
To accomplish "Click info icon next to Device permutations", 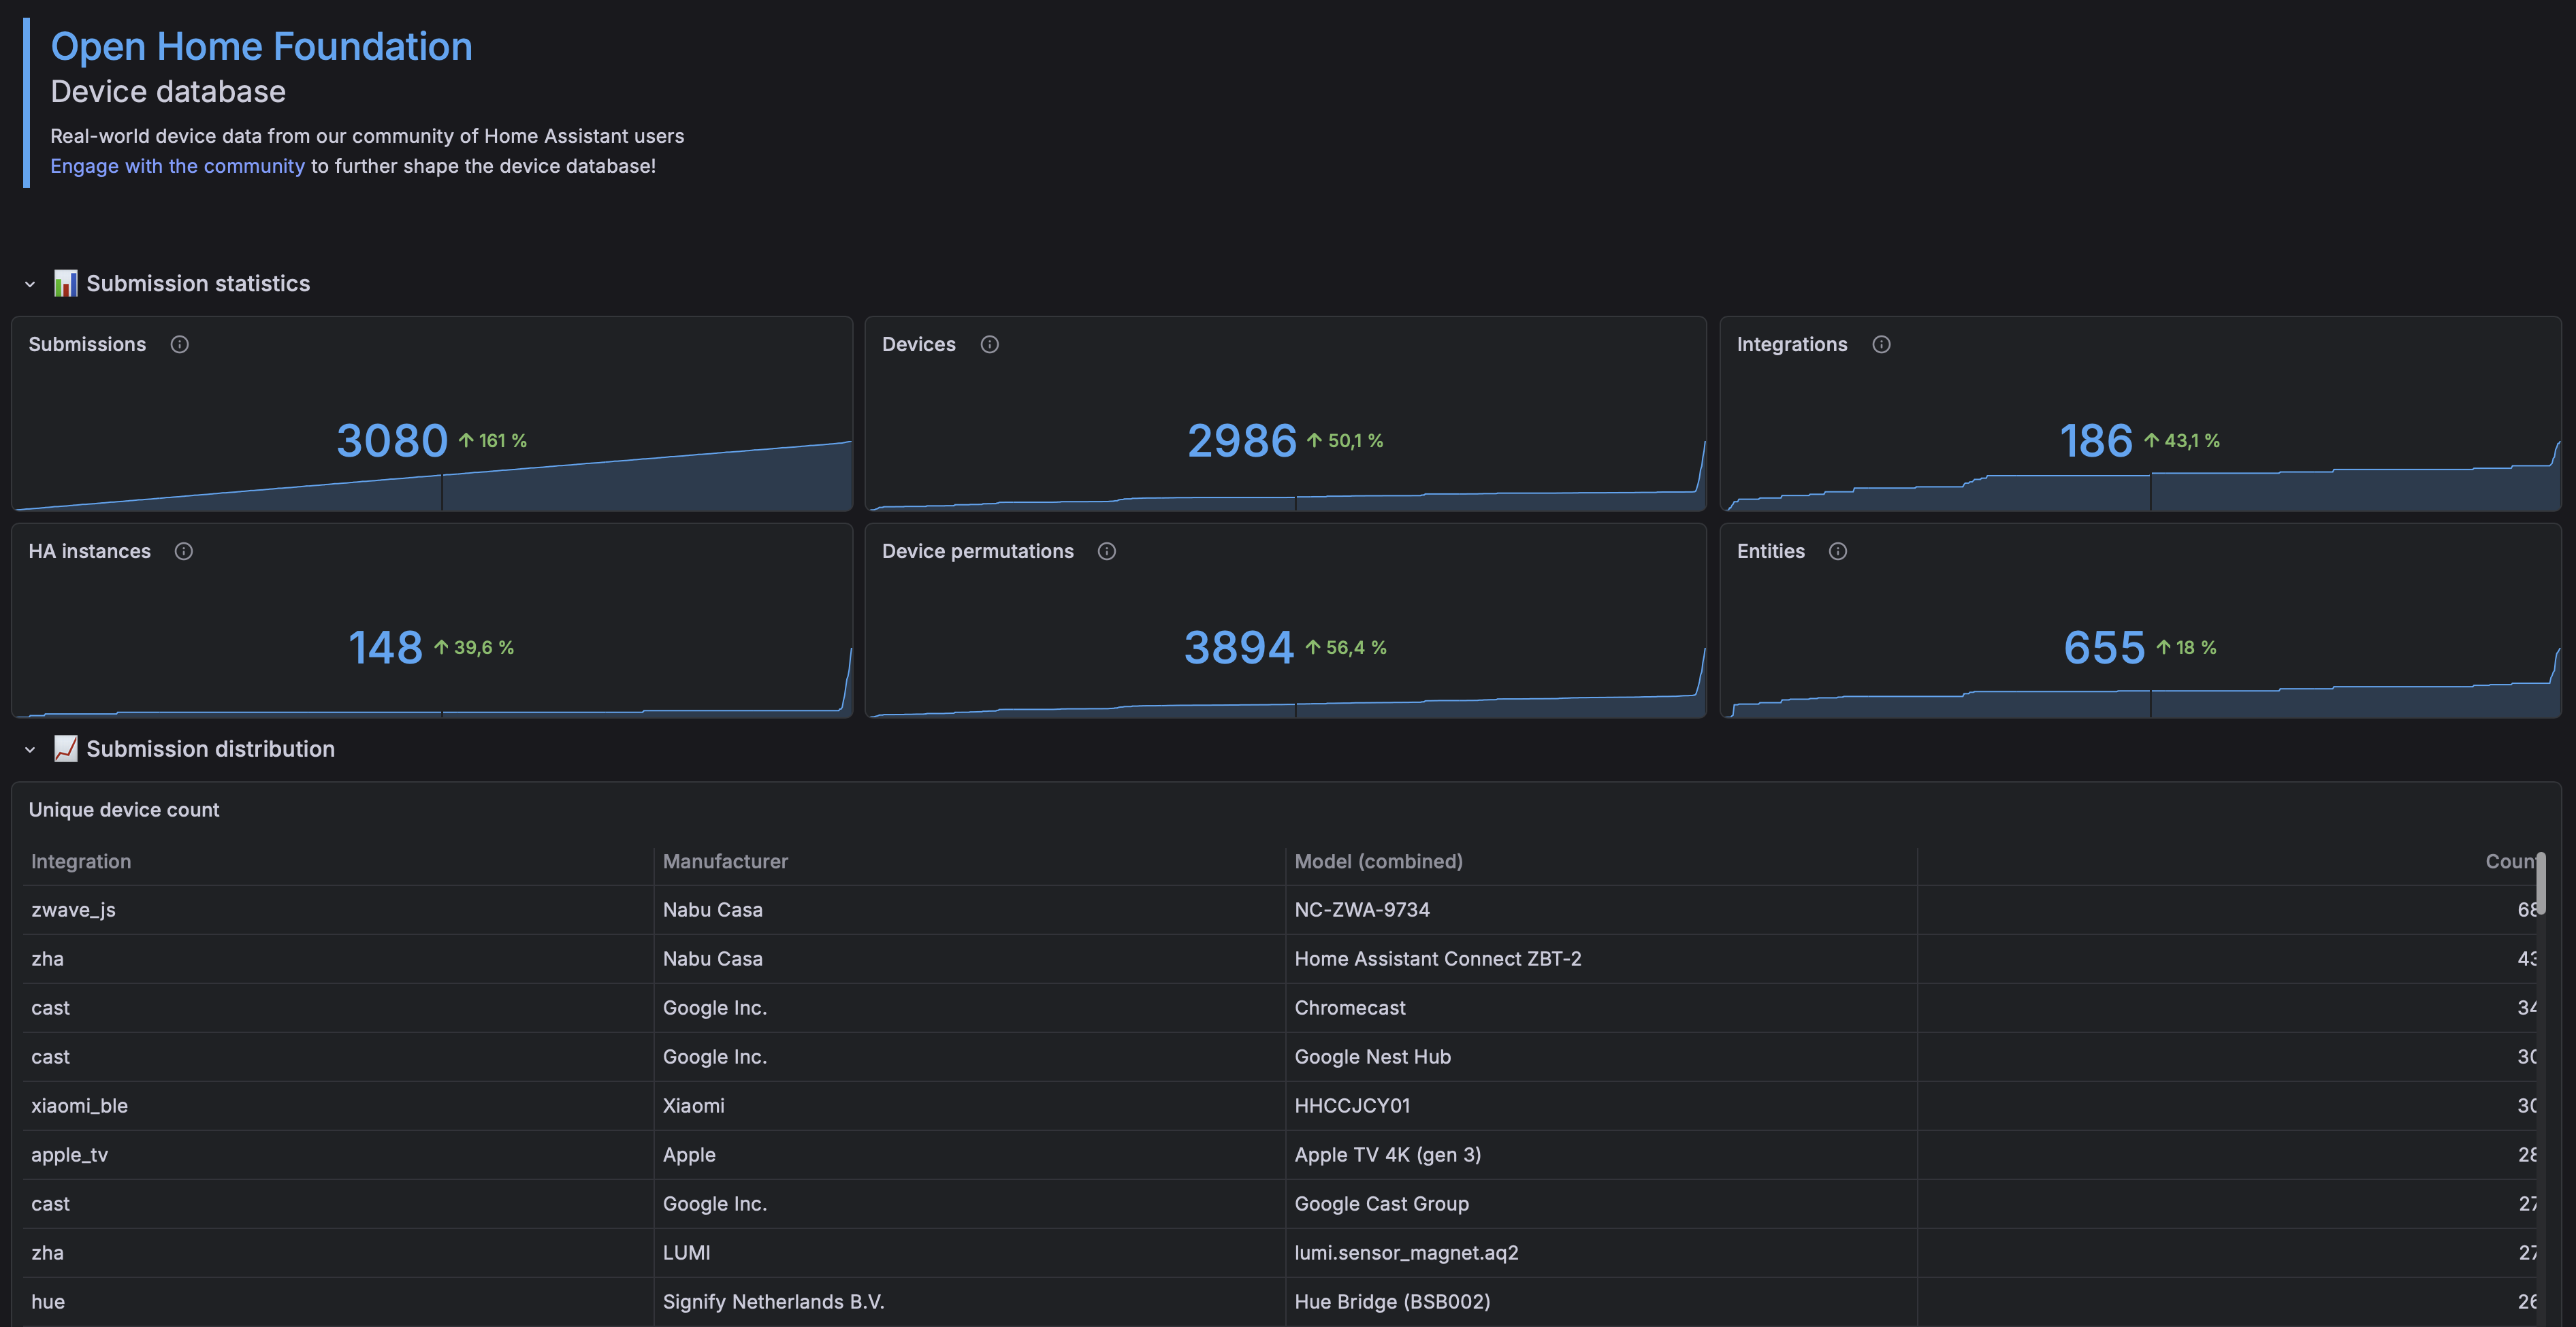I will click(1106, 552).
